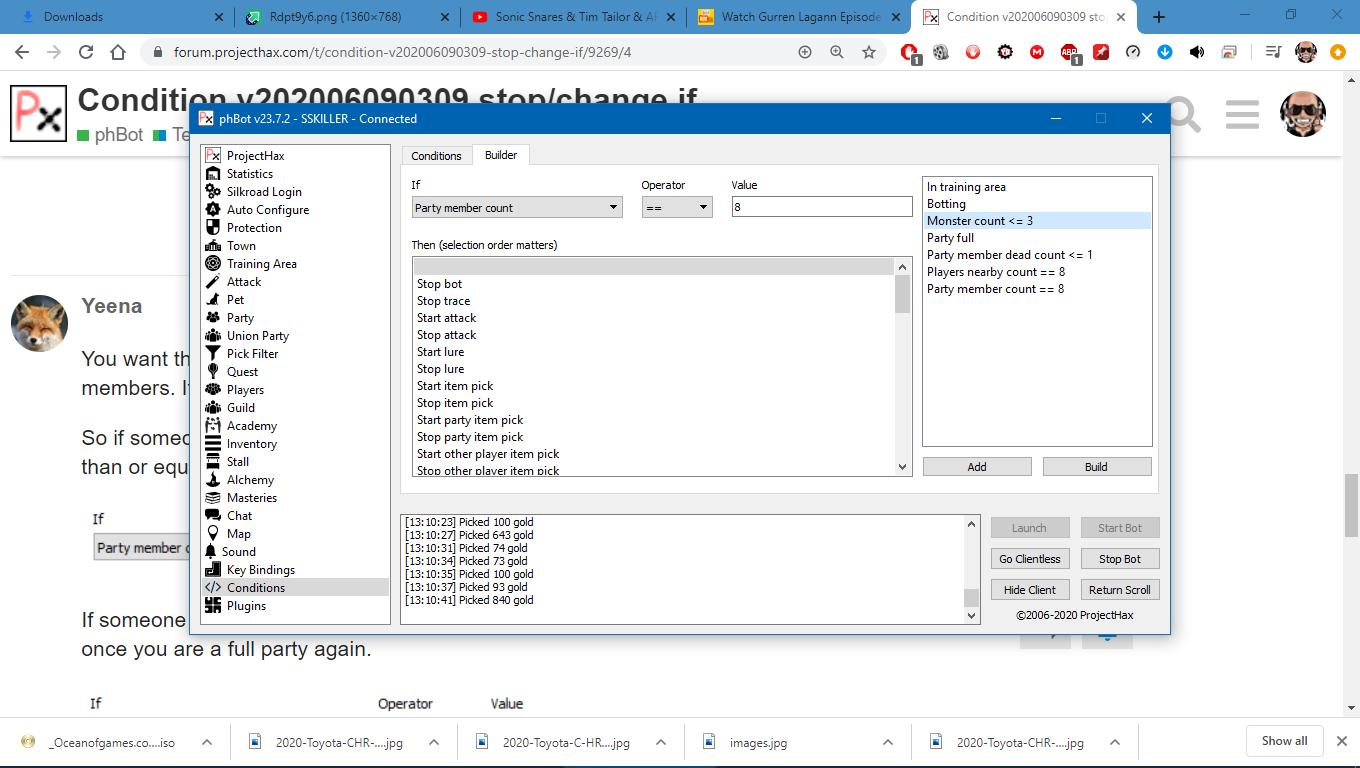
Task: Open the Inventory sidebar icon
Action: [x=213, y=444]
